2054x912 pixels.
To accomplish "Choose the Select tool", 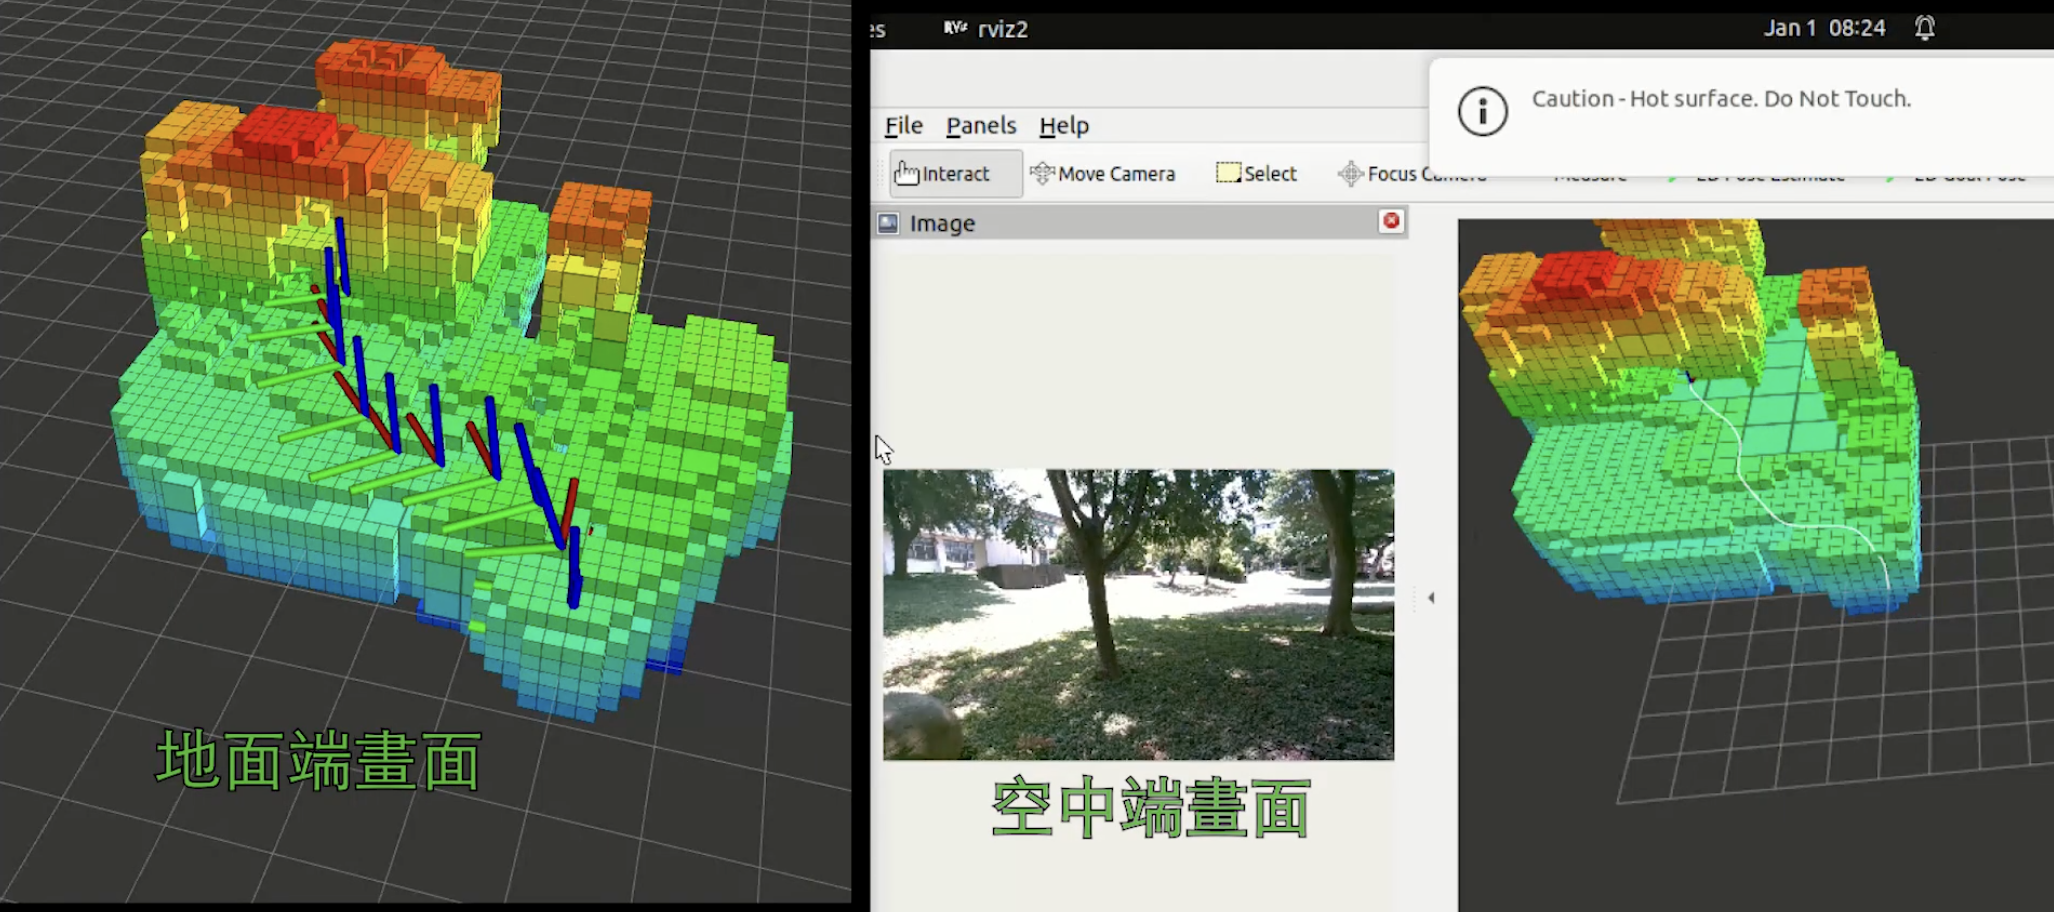I will (x=1256, y=174).
